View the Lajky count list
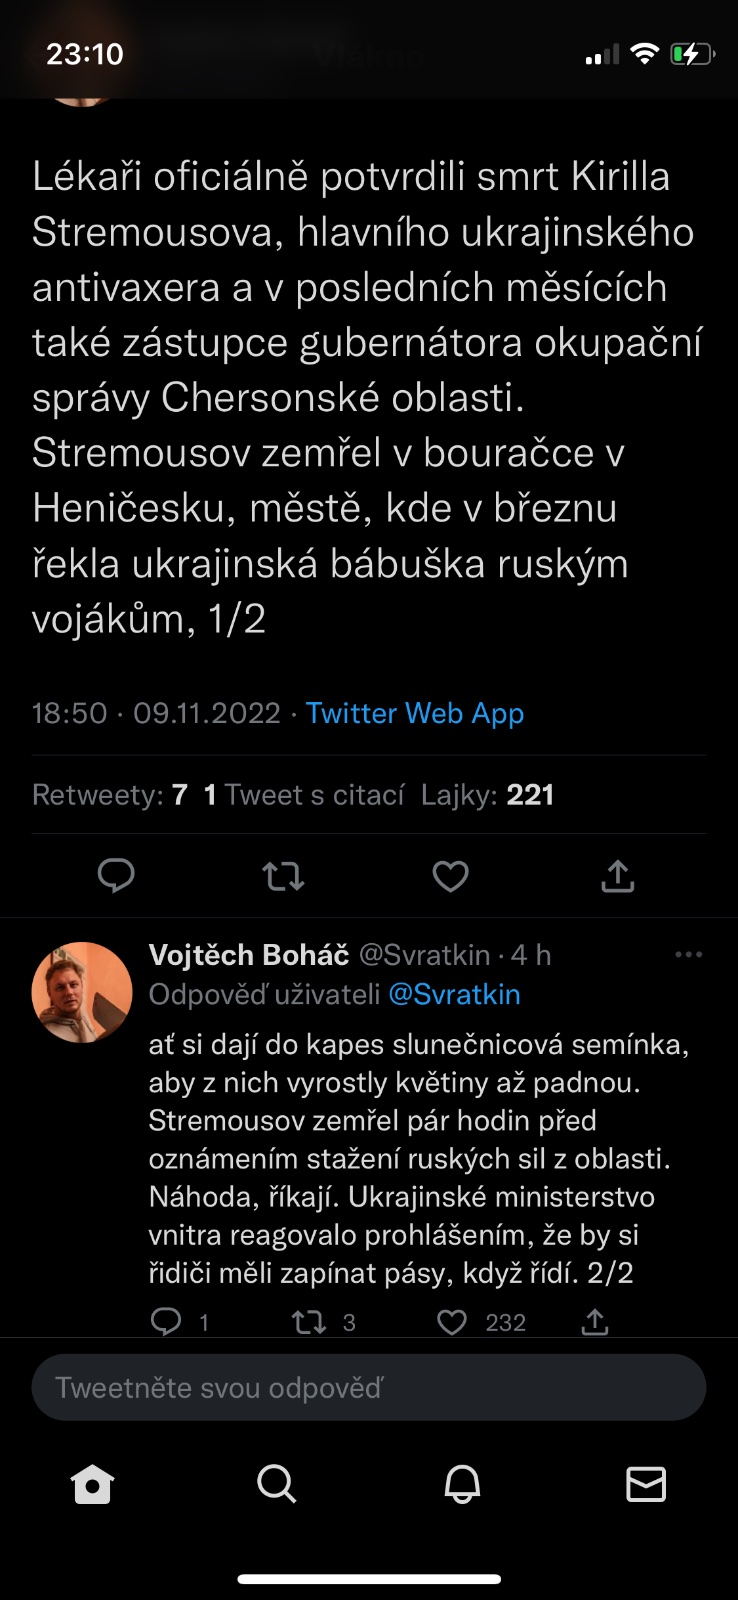 tap(487, 795)
